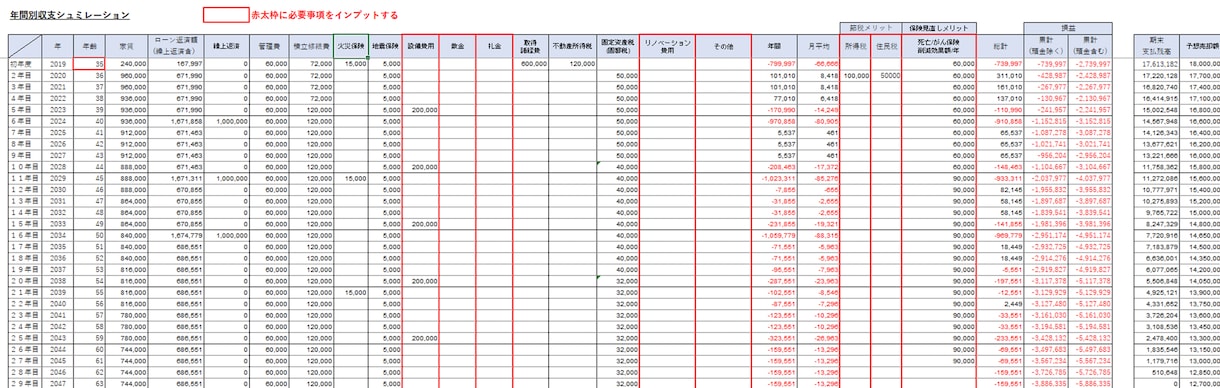Image resolution: width=1220 pixels, height=388 pixels.
Task: Click the 節税メリット group header
Action: pos(870,28)
